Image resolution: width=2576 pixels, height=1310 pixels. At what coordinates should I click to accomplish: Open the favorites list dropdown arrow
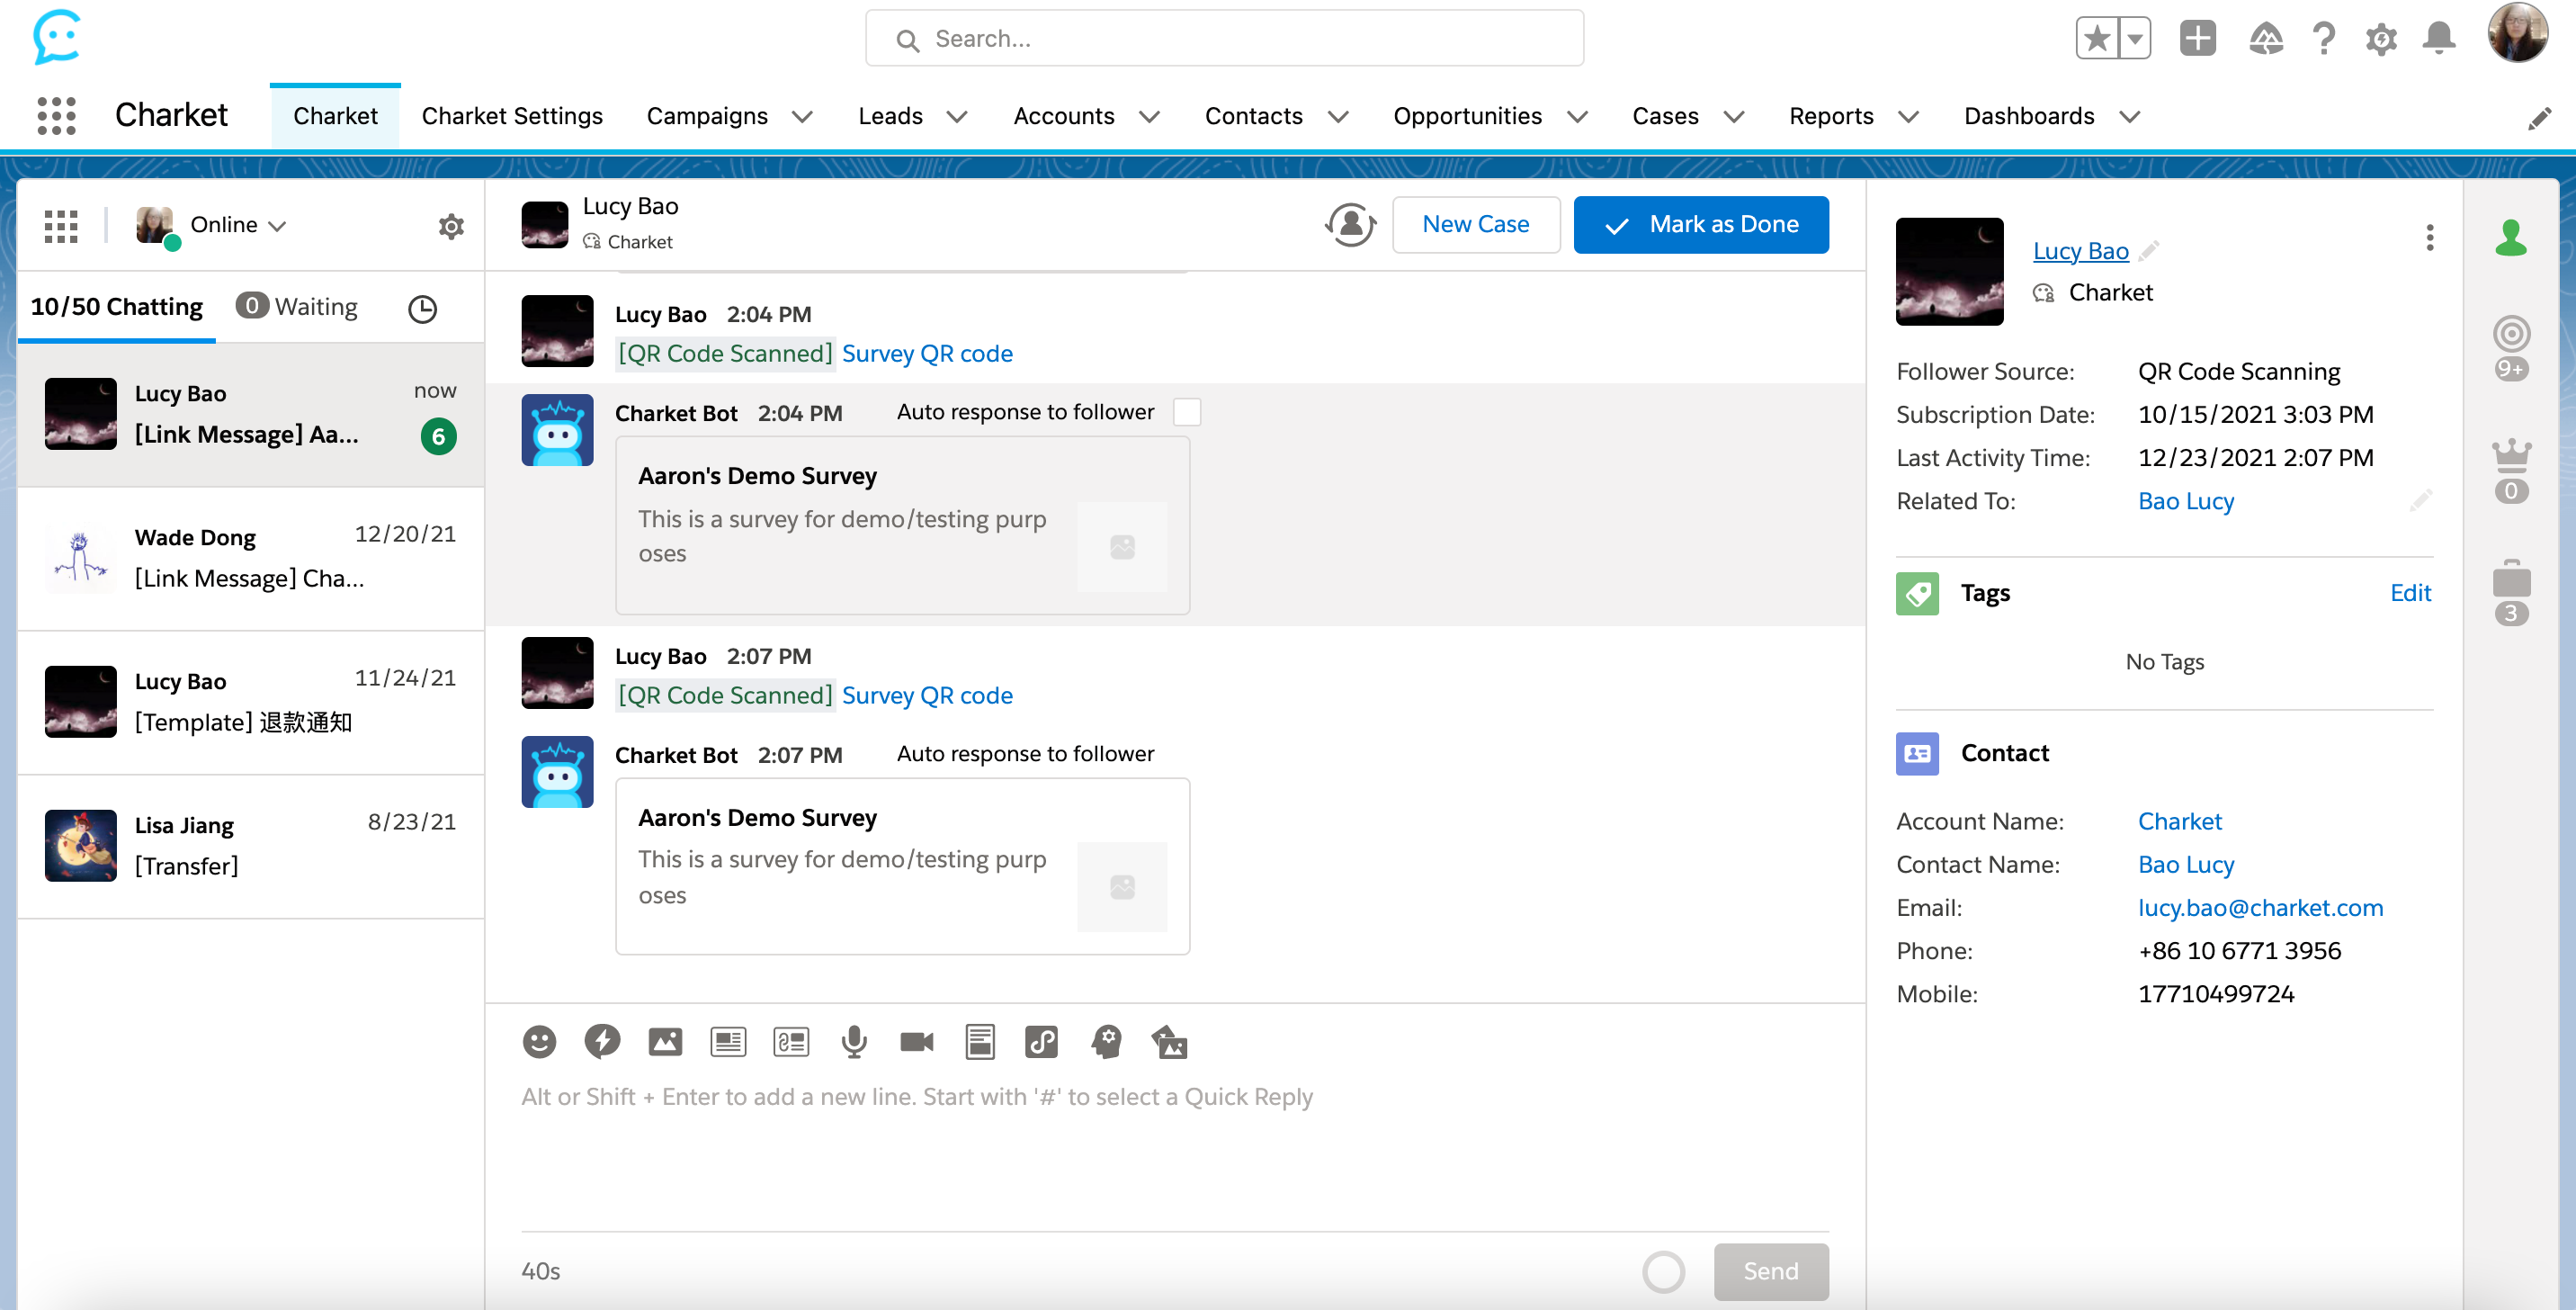(2134, 39)
